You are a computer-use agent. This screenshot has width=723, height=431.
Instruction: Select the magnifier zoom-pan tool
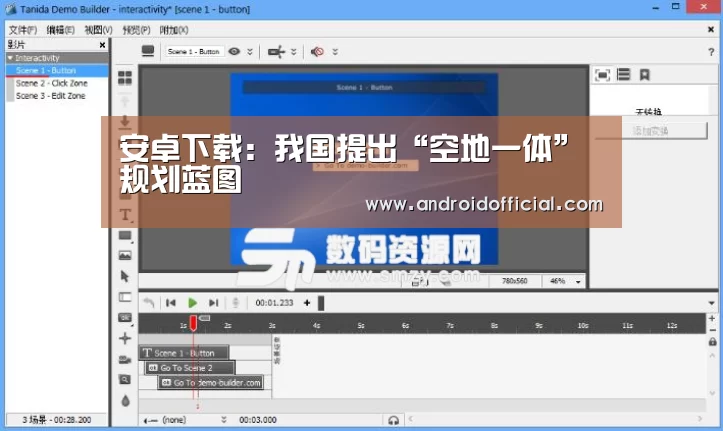tap(125, 379)
